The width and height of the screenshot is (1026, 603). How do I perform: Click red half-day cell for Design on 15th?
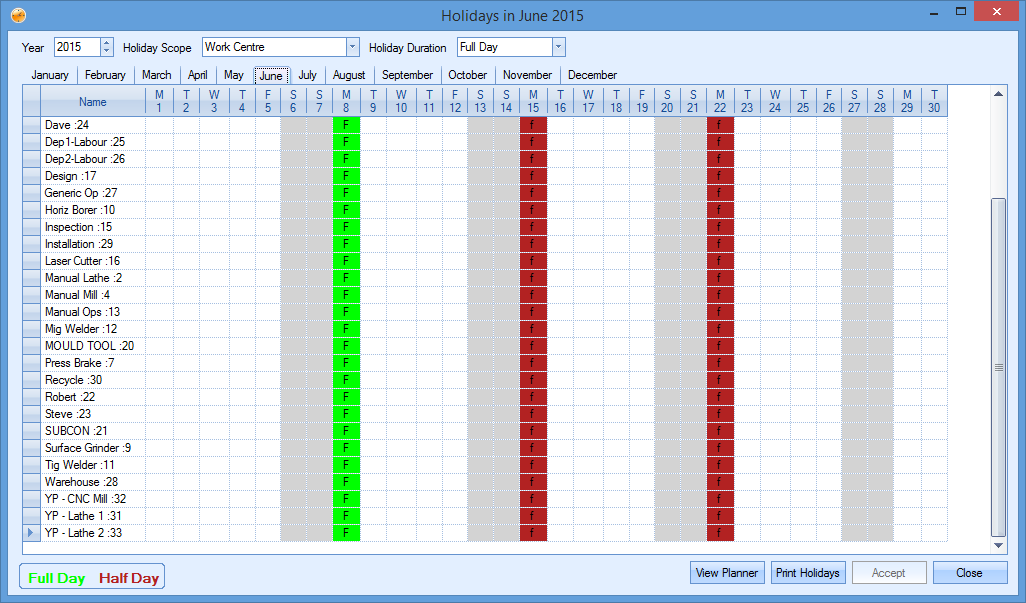click(x=532, y=176)
